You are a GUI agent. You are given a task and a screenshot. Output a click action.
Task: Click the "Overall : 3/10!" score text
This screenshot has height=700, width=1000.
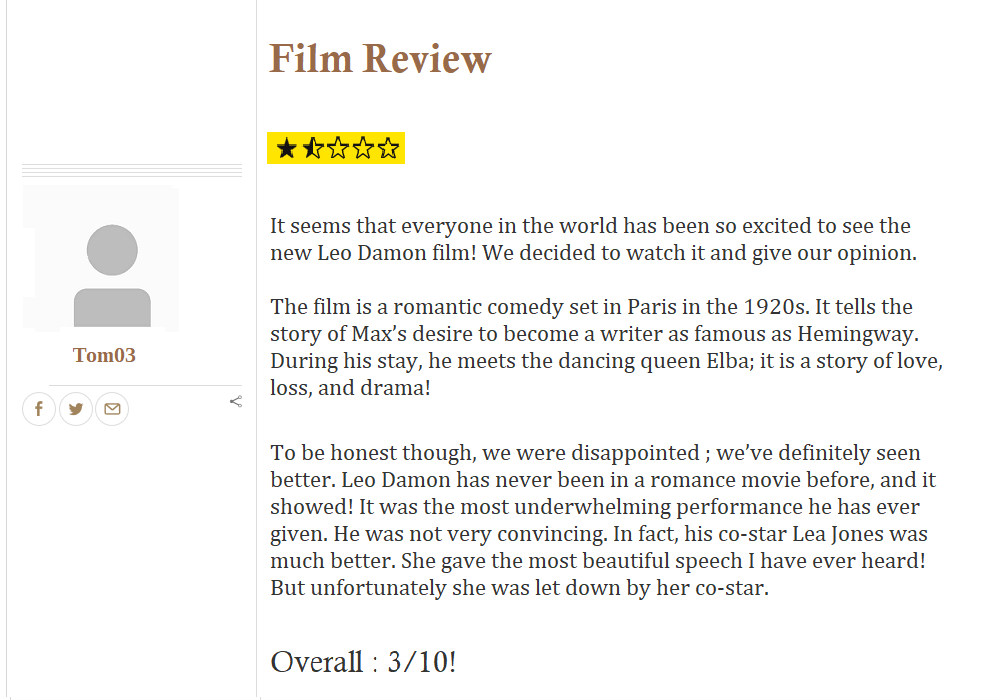coord(363,662)
